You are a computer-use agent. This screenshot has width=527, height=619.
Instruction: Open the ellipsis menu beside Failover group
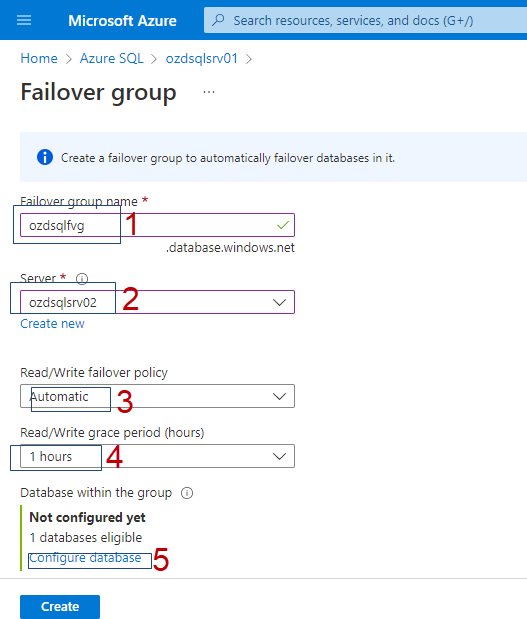209,92
